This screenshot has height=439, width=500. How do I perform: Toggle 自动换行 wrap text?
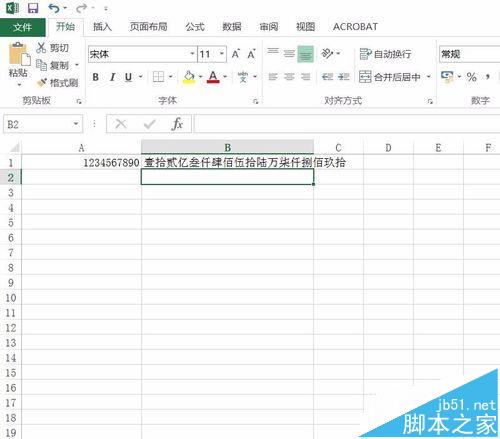[386, 54]
